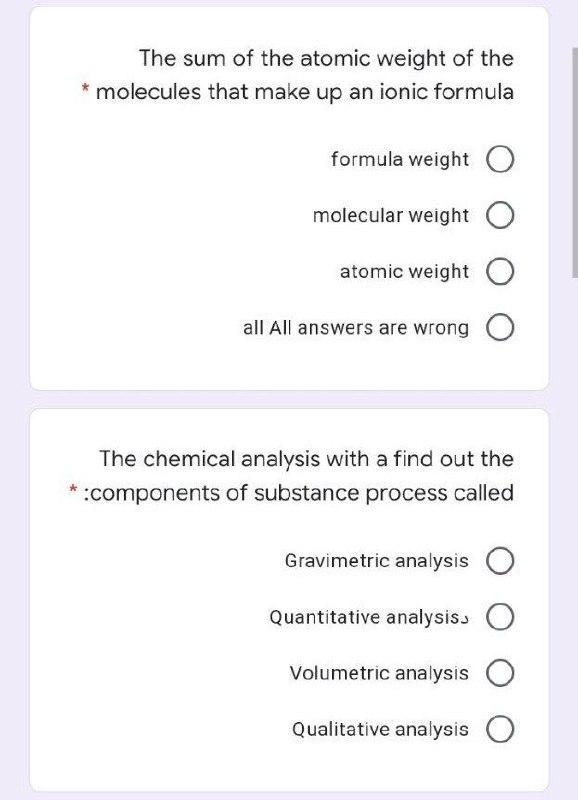Screen dimensions: 578x800
Task: Click the atomic weight answer label
Action: 405,271
